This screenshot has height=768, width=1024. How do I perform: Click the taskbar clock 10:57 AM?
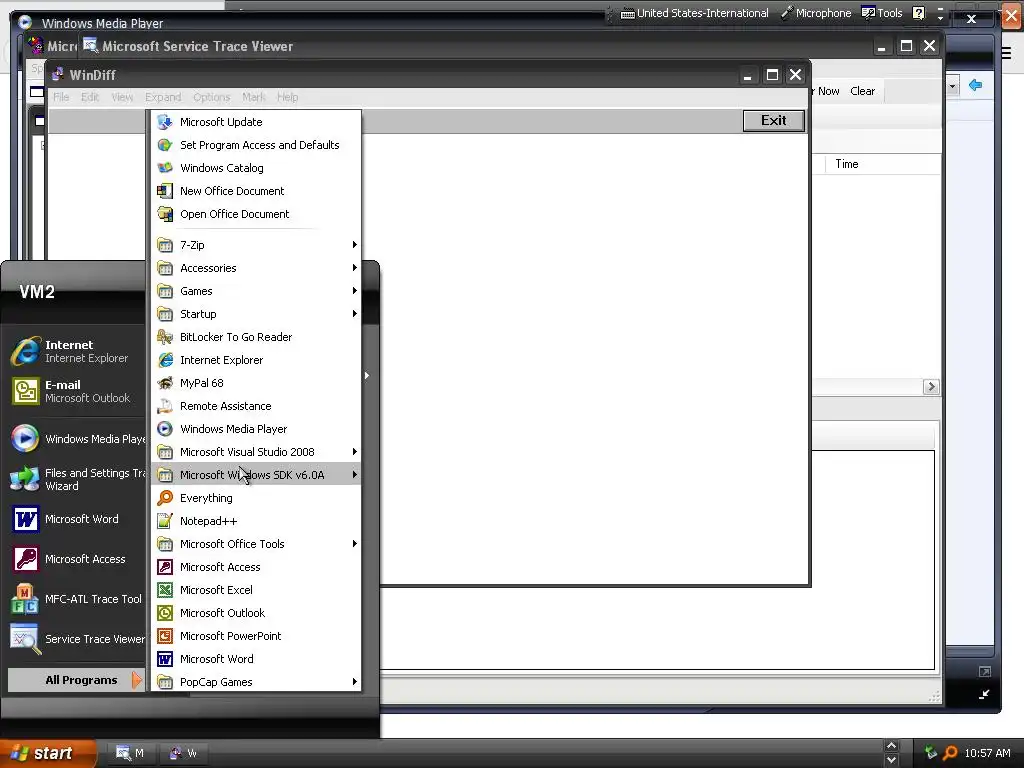987,753
